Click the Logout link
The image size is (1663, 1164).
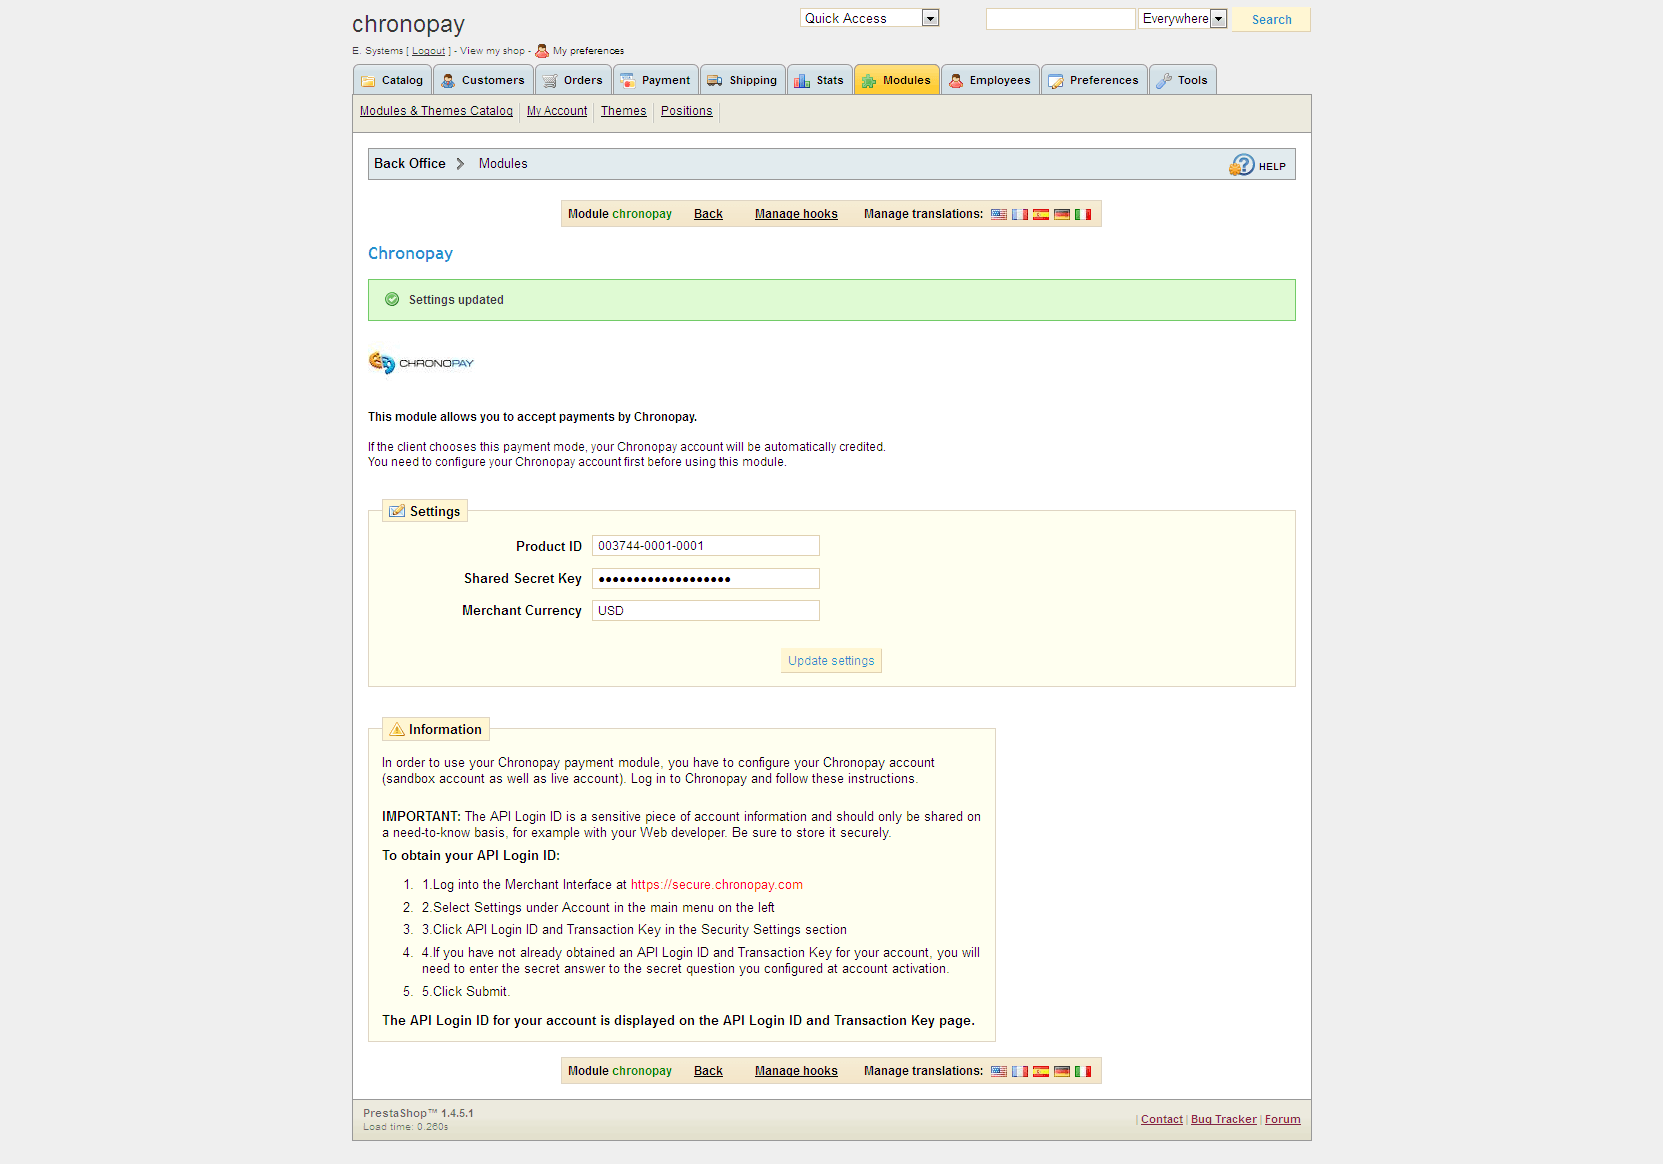(428, 51)
